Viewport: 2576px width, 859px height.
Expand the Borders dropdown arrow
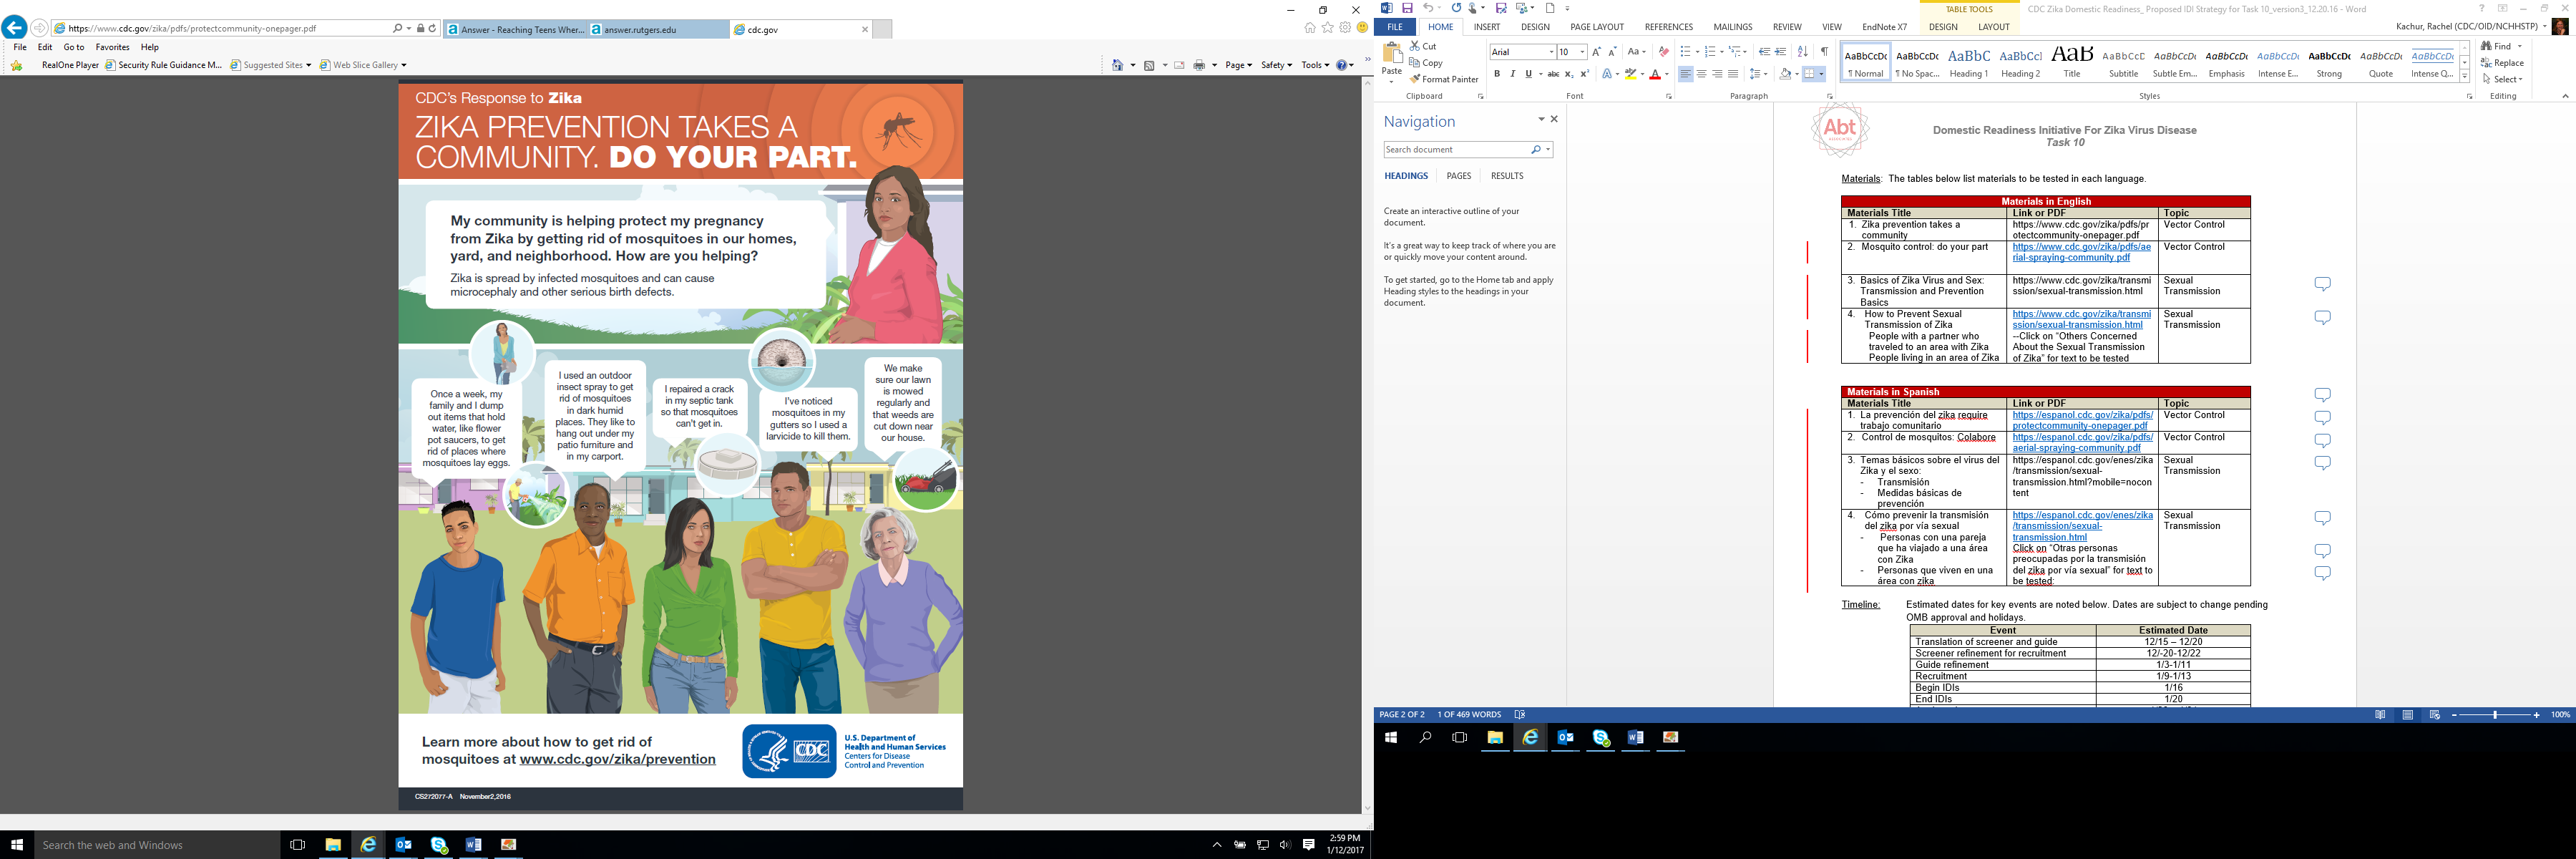tap(1821, 74)
